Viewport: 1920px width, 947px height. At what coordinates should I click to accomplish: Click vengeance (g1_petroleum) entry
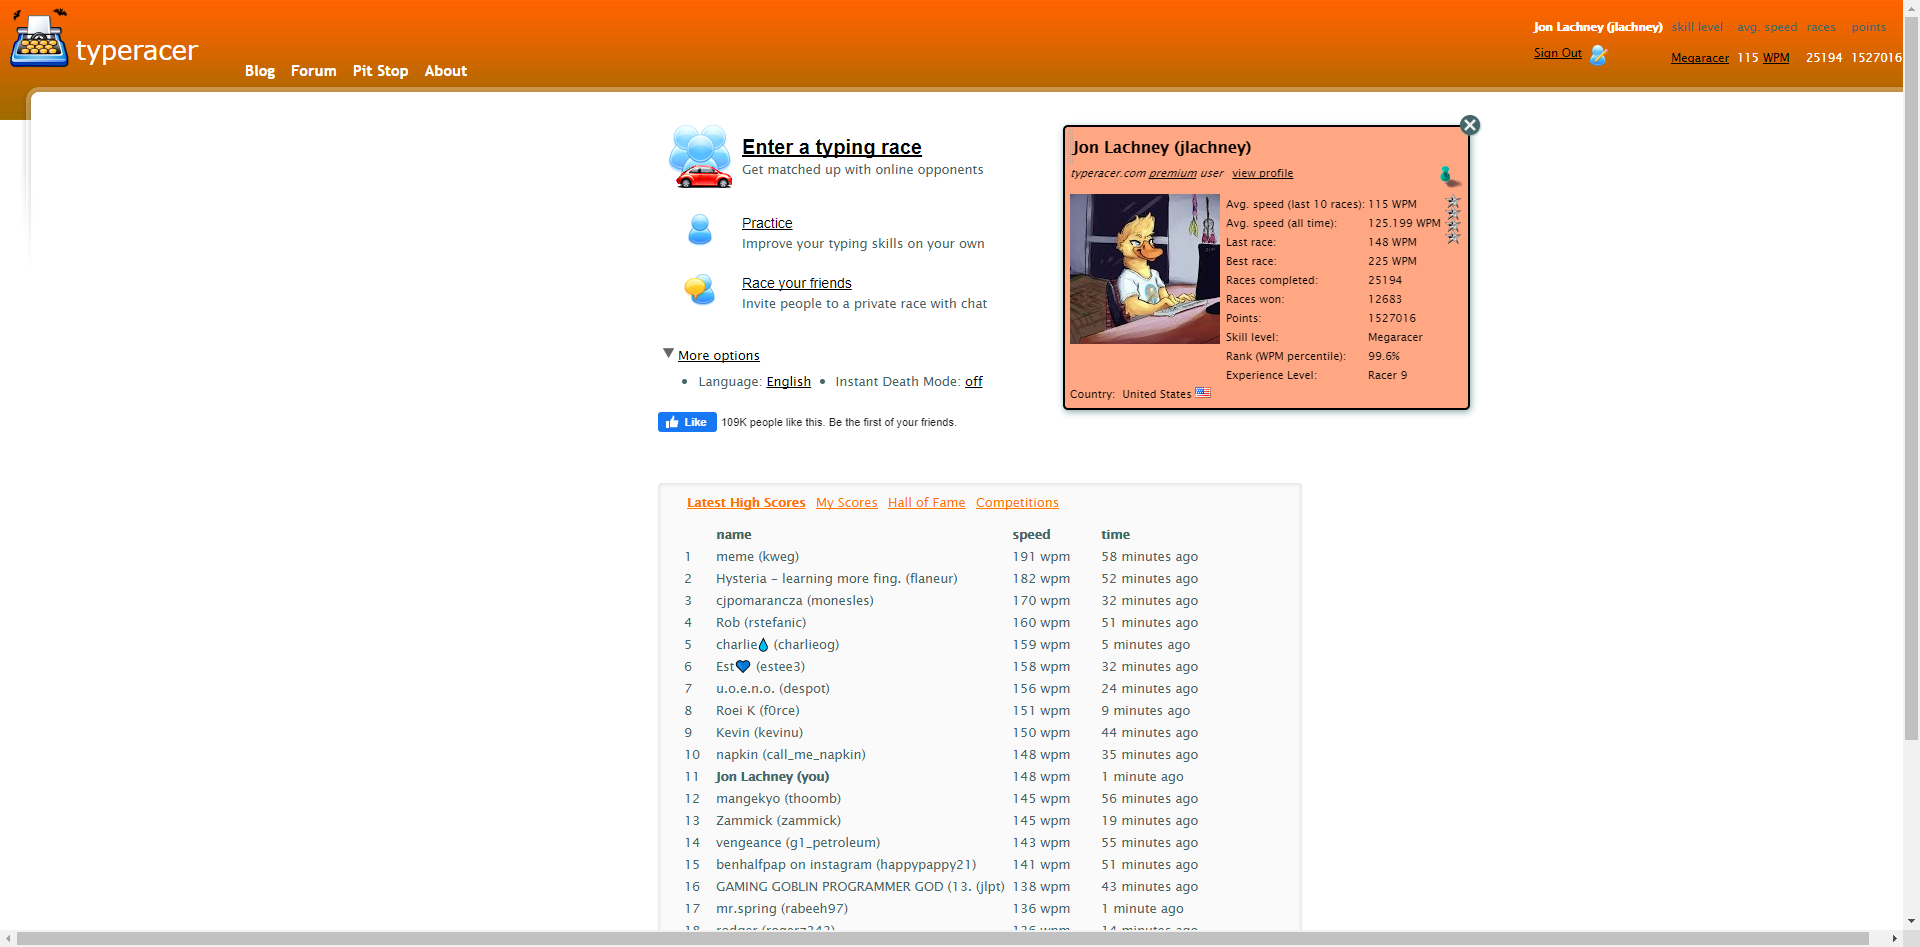[x=798, y=843]
